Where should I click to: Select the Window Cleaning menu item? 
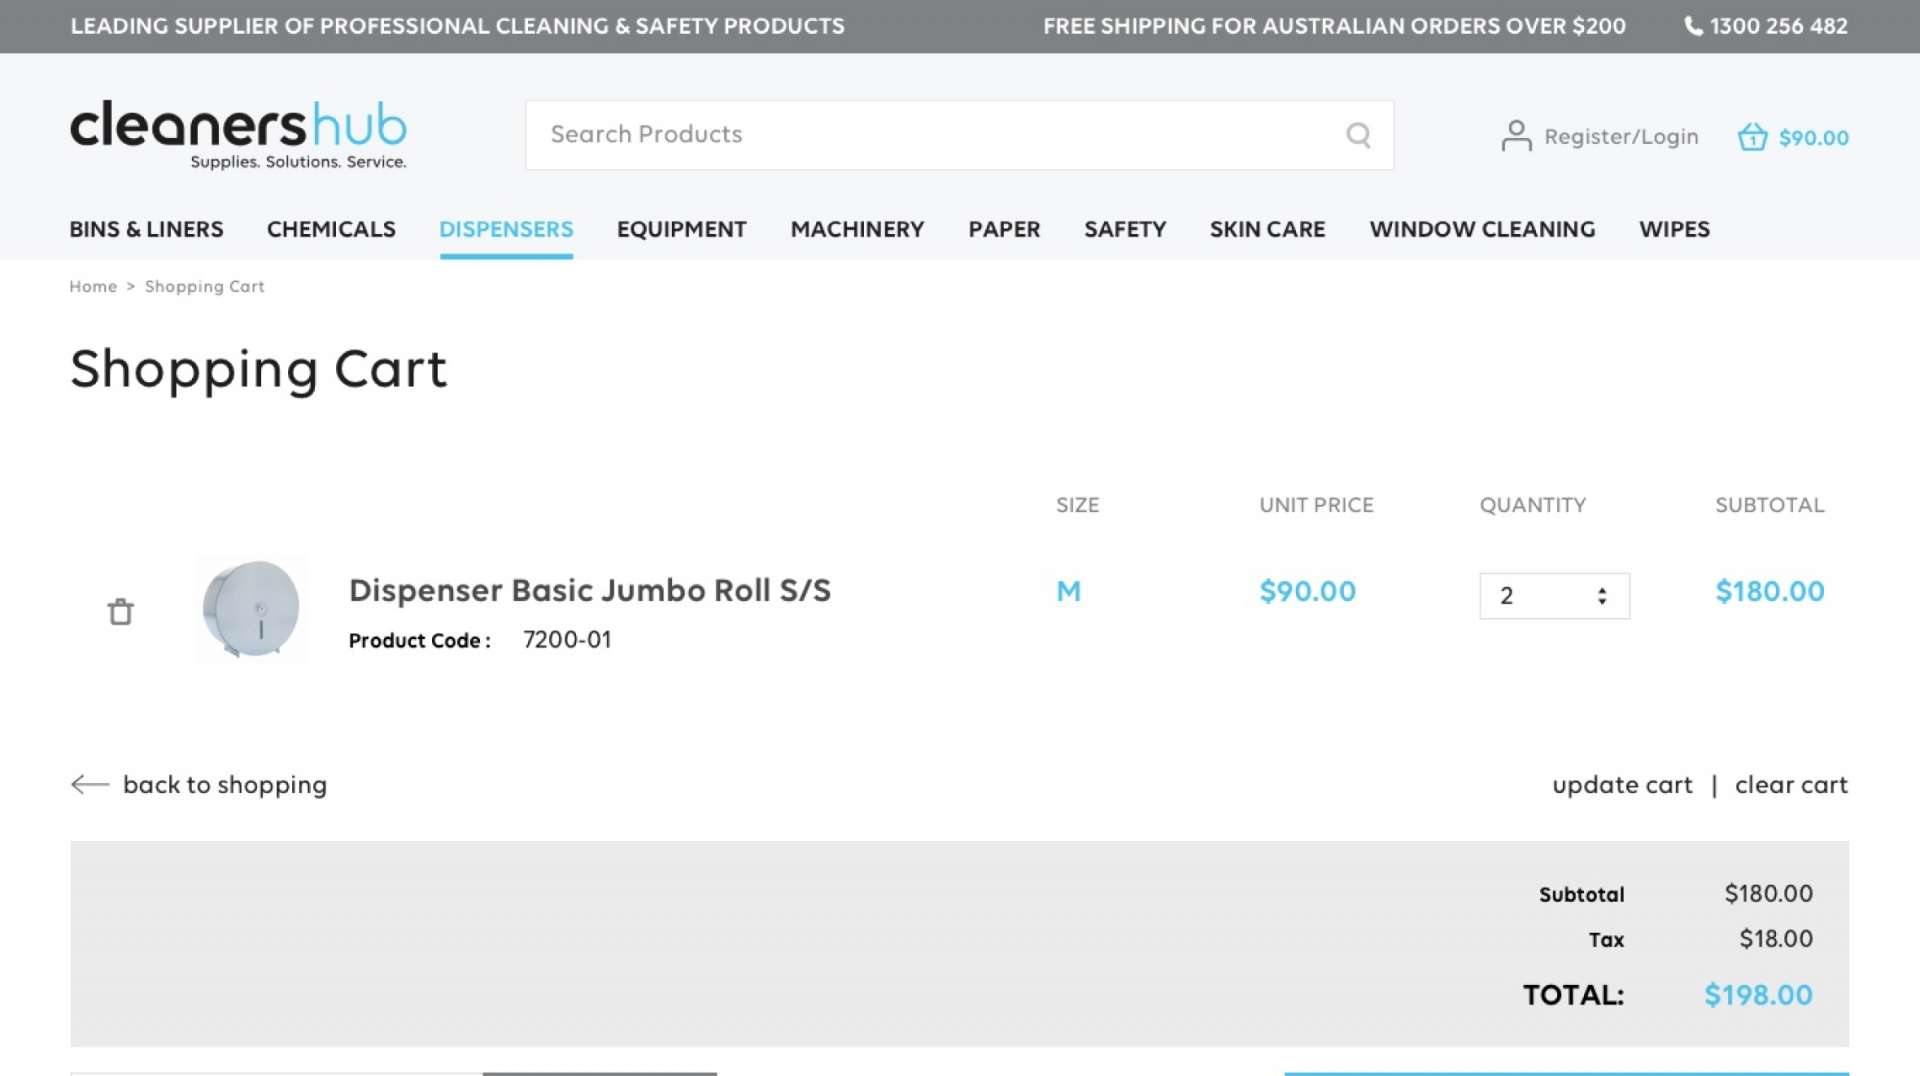(x=1482, y=229)
